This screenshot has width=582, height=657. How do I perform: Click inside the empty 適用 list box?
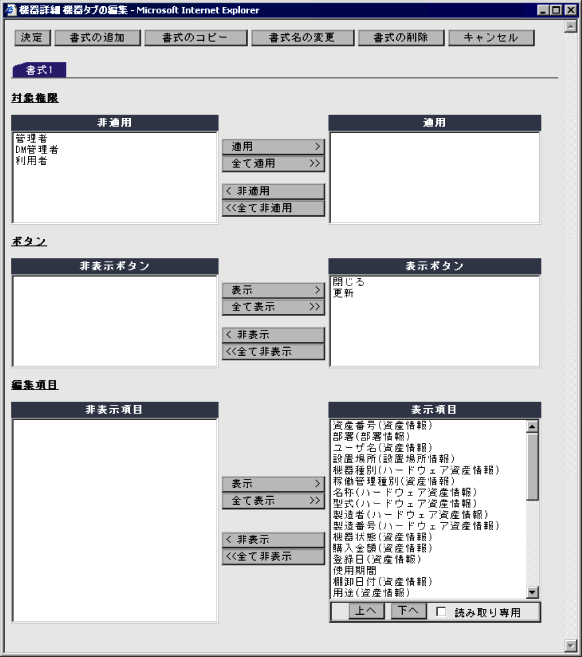[x=435, y=178]
